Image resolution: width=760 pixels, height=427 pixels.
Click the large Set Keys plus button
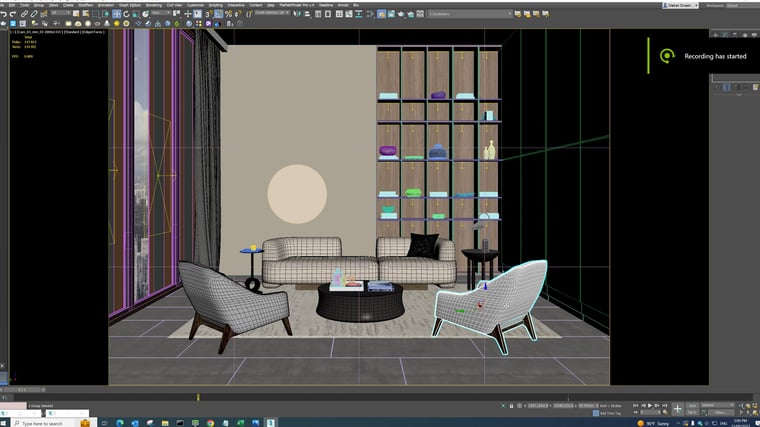pyautogui.click(x=678, y=409)
